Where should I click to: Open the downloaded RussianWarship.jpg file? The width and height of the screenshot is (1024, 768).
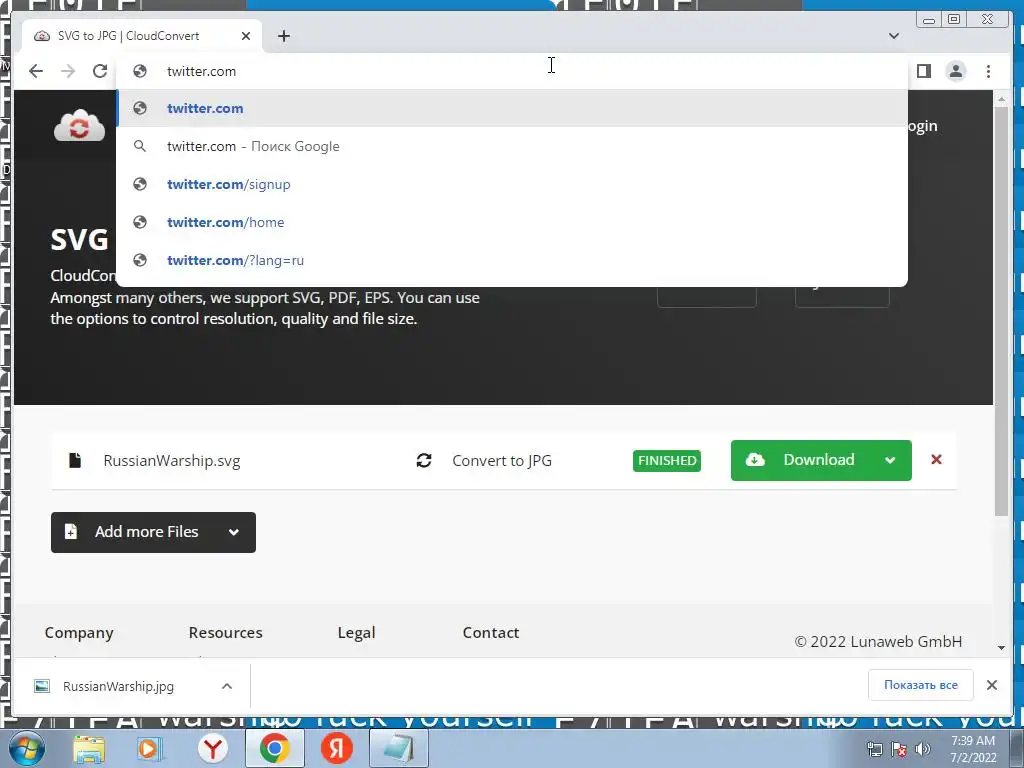pos(118,686)
